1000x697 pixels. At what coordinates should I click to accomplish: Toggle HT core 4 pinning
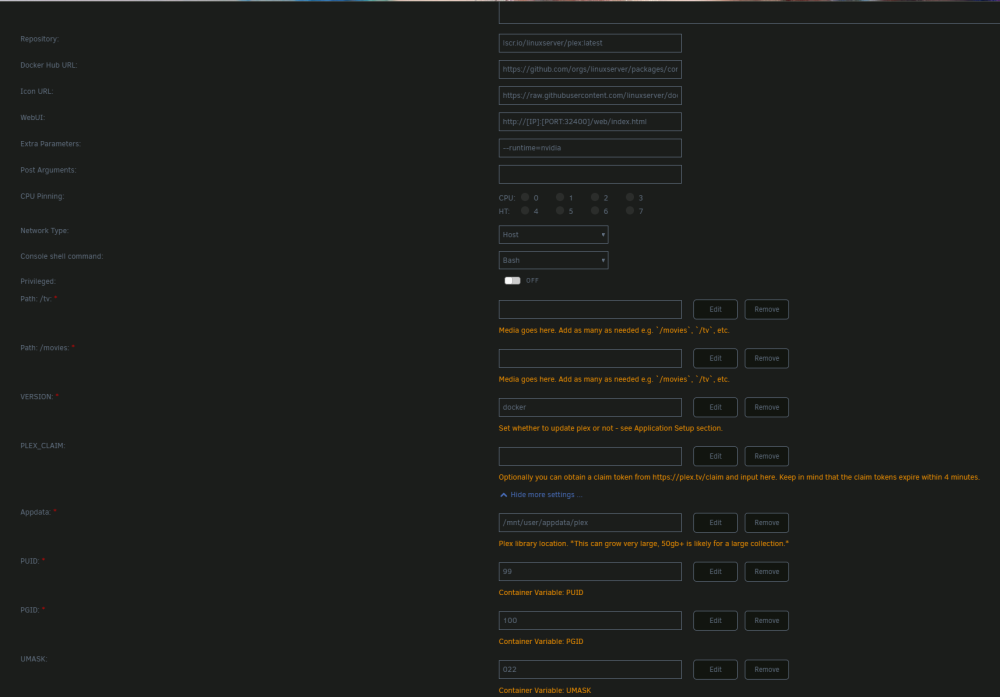pyautogui.click(x=525, y=210)
